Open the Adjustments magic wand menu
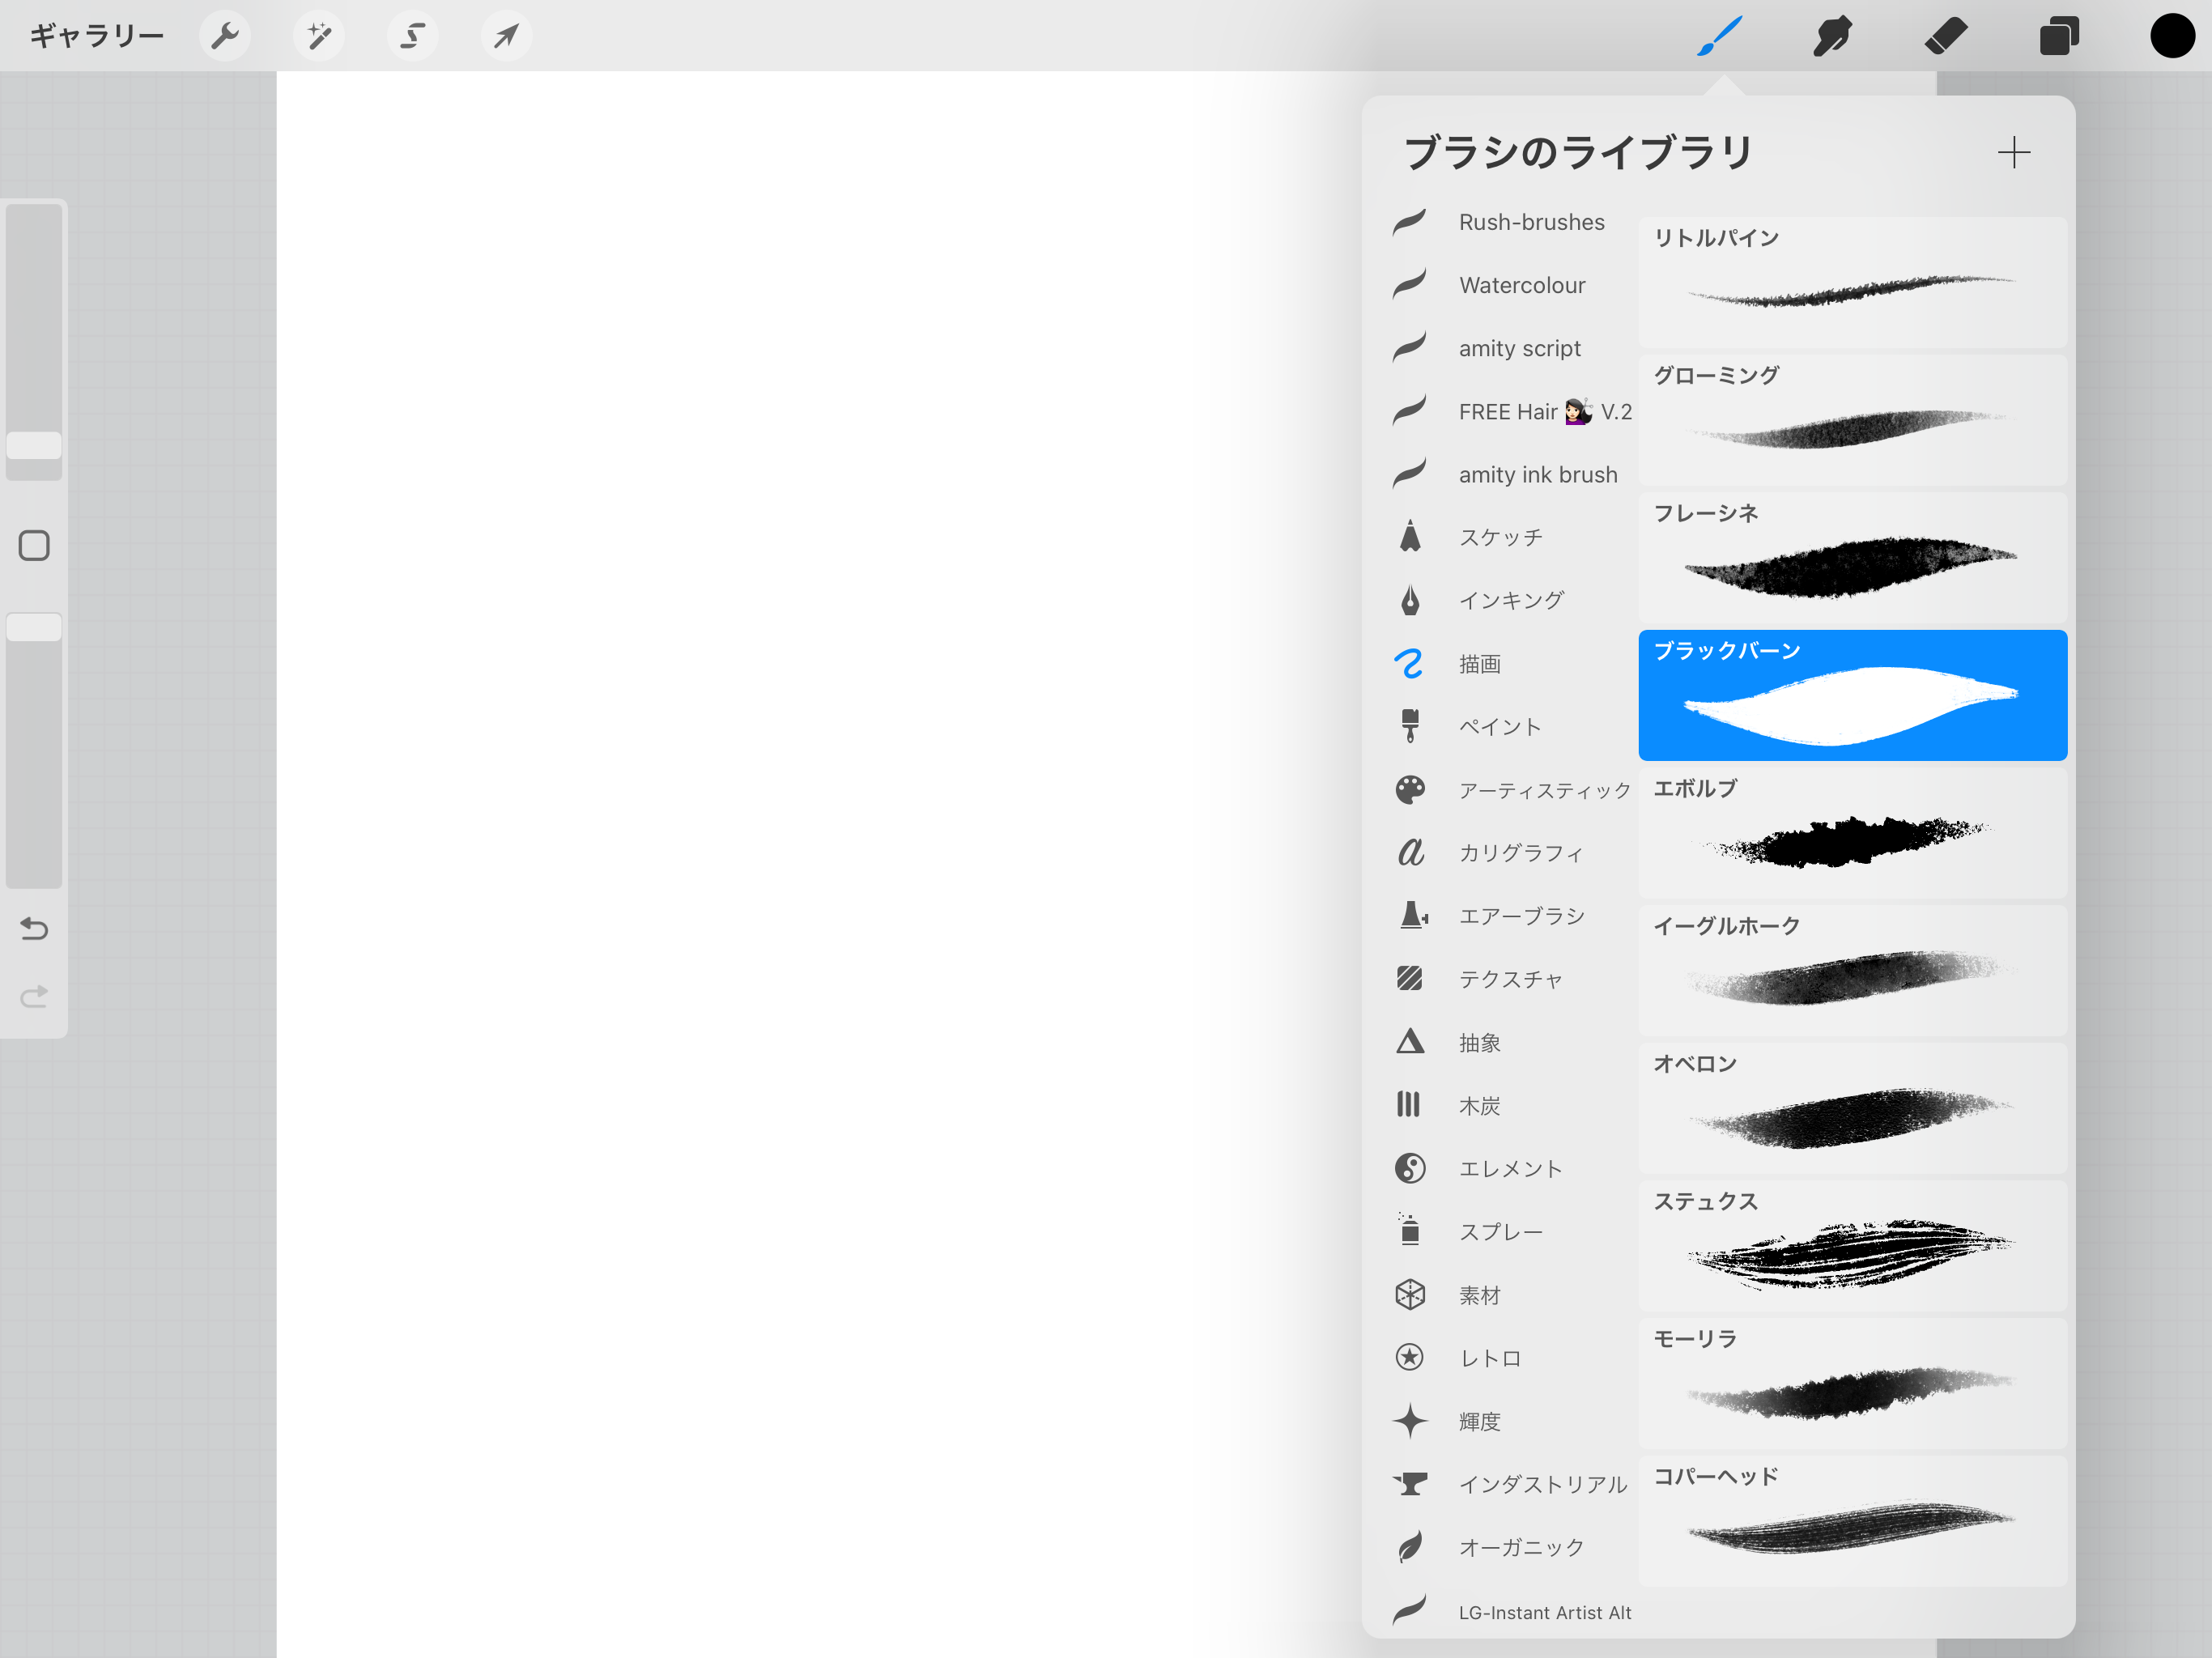The height and width of the screenshot is (1658, 2212). point(319,37)
